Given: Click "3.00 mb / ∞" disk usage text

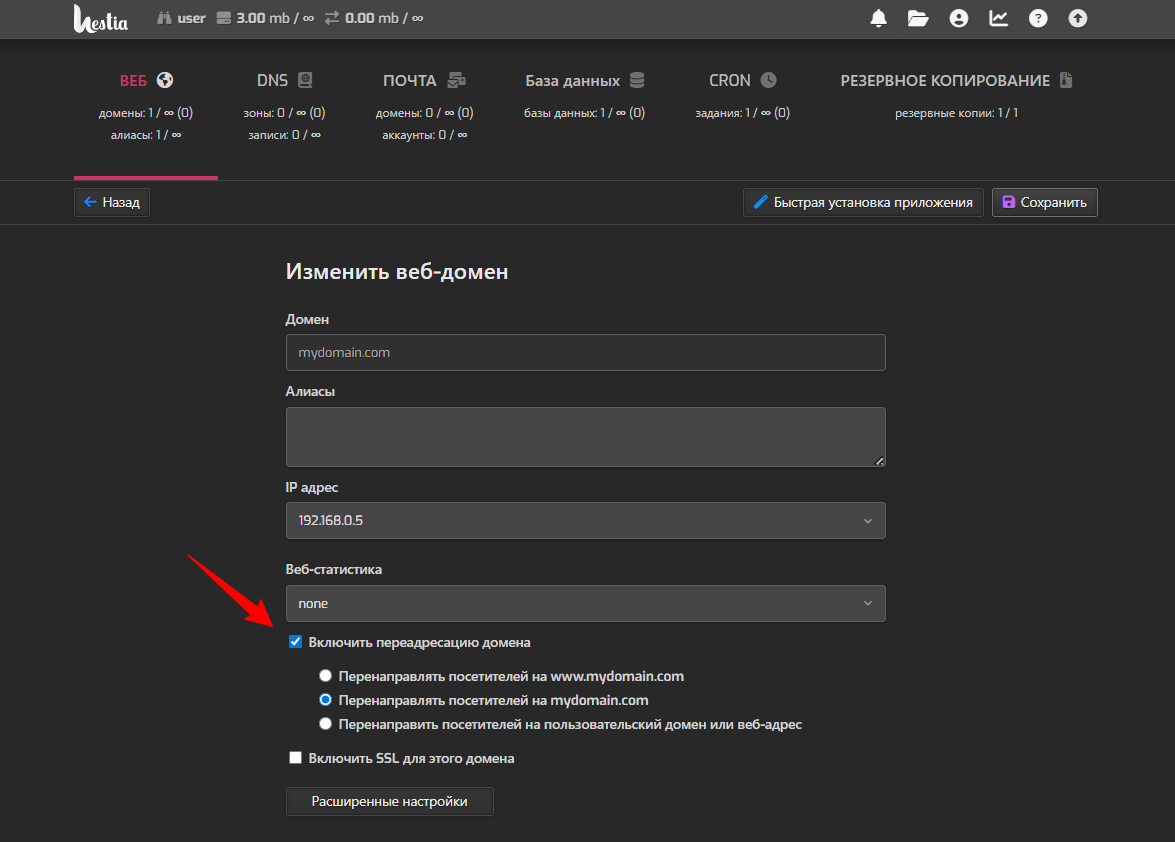Looking at the screenshot, I should pyautogui.click(x=276, y=18).
